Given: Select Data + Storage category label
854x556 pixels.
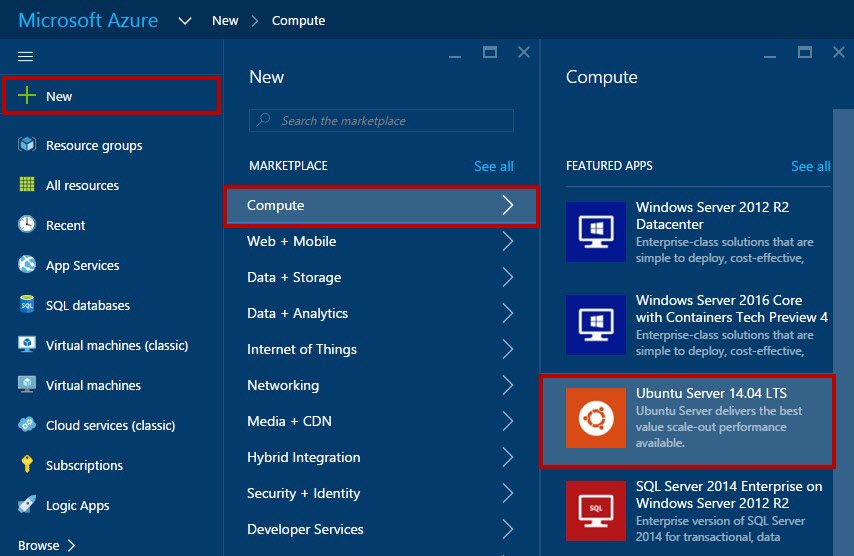Looking at the screenshot, I should click(294, 277).
